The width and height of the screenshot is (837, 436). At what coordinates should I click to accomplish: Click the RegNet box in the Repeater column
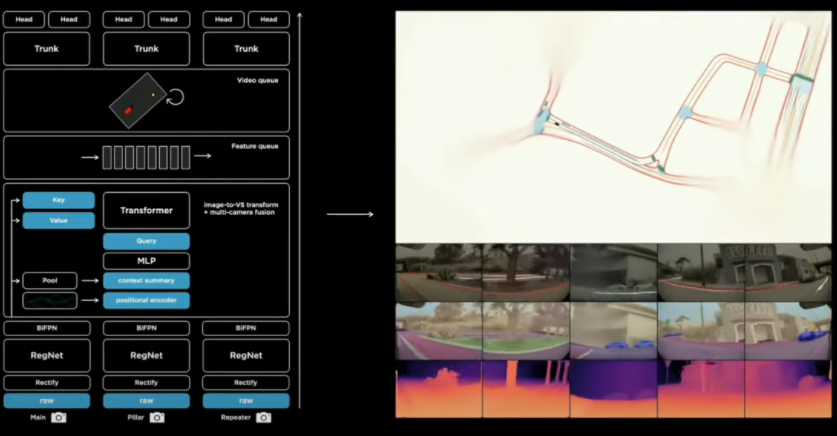(246, 355)
